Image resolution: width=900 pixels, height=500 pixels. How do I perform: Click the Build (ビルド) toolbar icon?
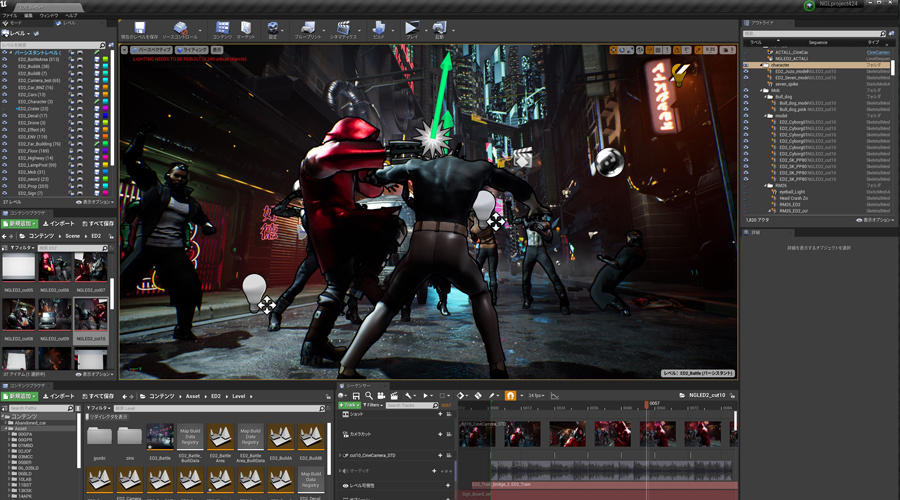(x=379, y=30)
